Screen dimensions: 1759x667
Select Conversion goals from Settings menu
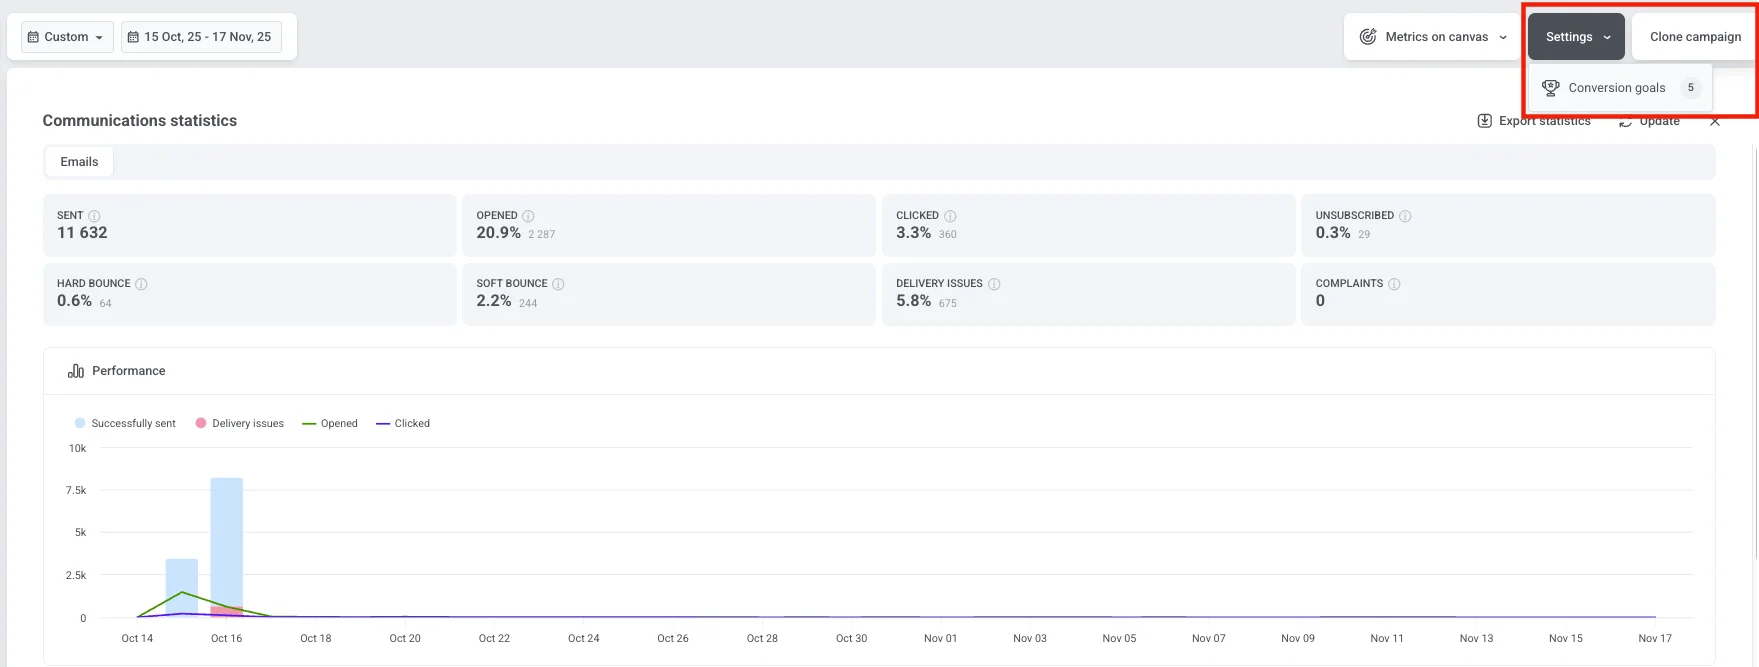click(1616, 88)
